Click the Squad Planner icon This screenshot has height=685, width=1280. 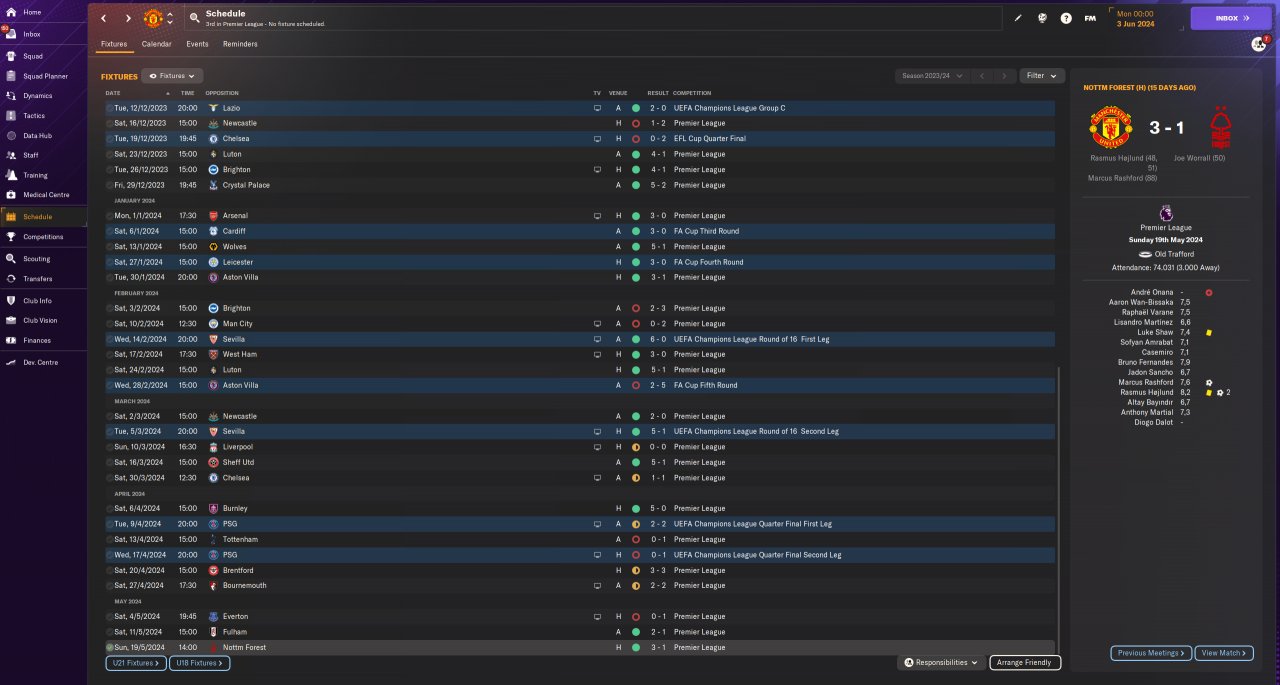coord(10,76)
